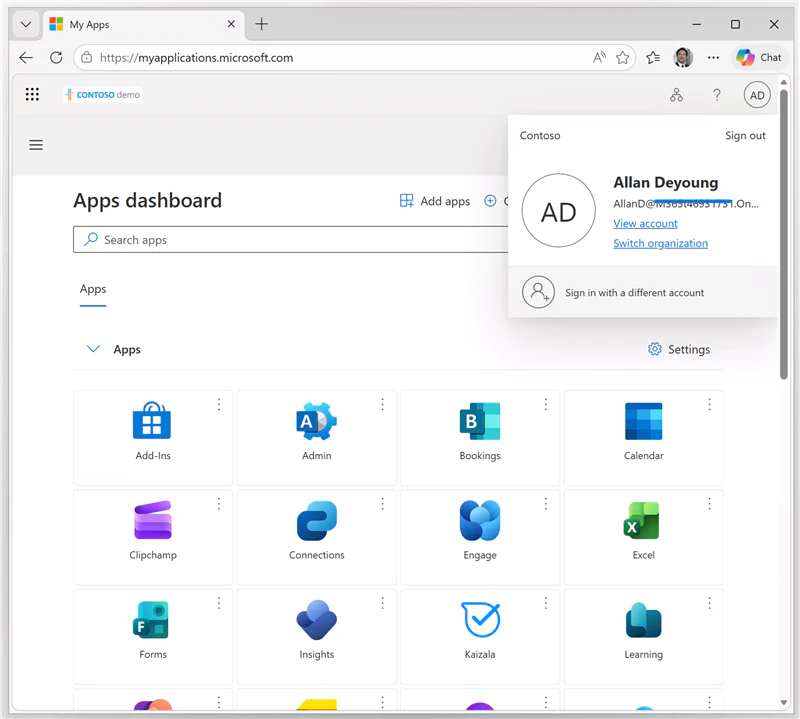
Task: Click the Sign out link
Action: click(x=745, y=136)
